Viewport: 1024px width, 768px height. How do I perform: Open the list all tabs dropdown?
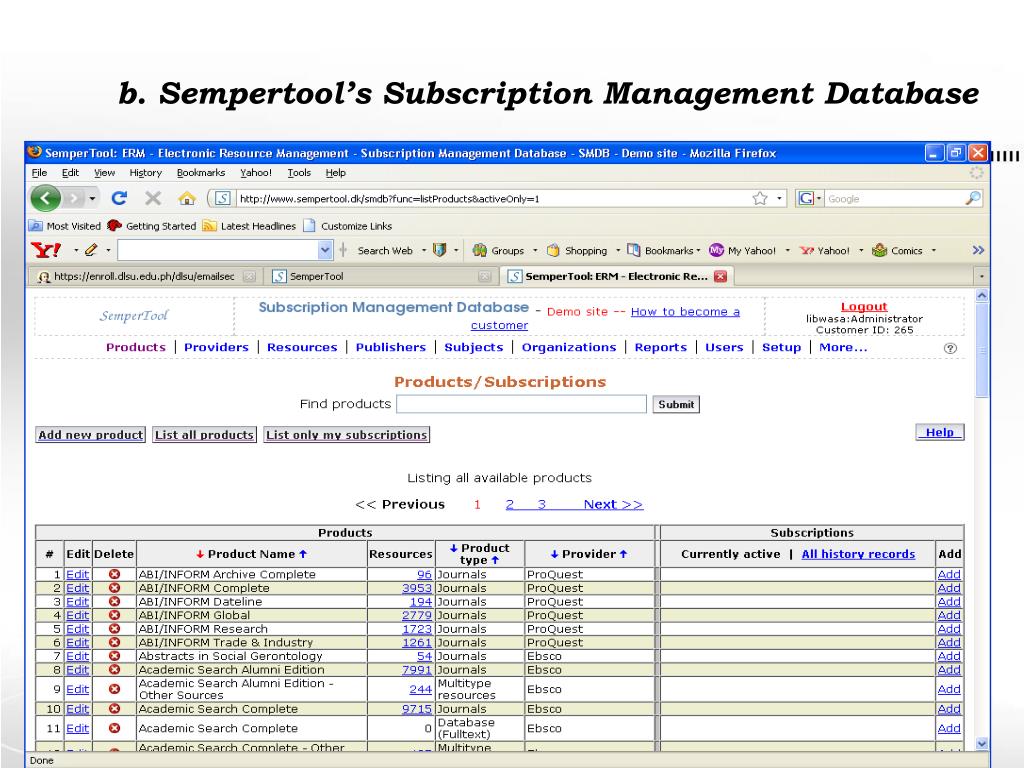pos(981,276)
